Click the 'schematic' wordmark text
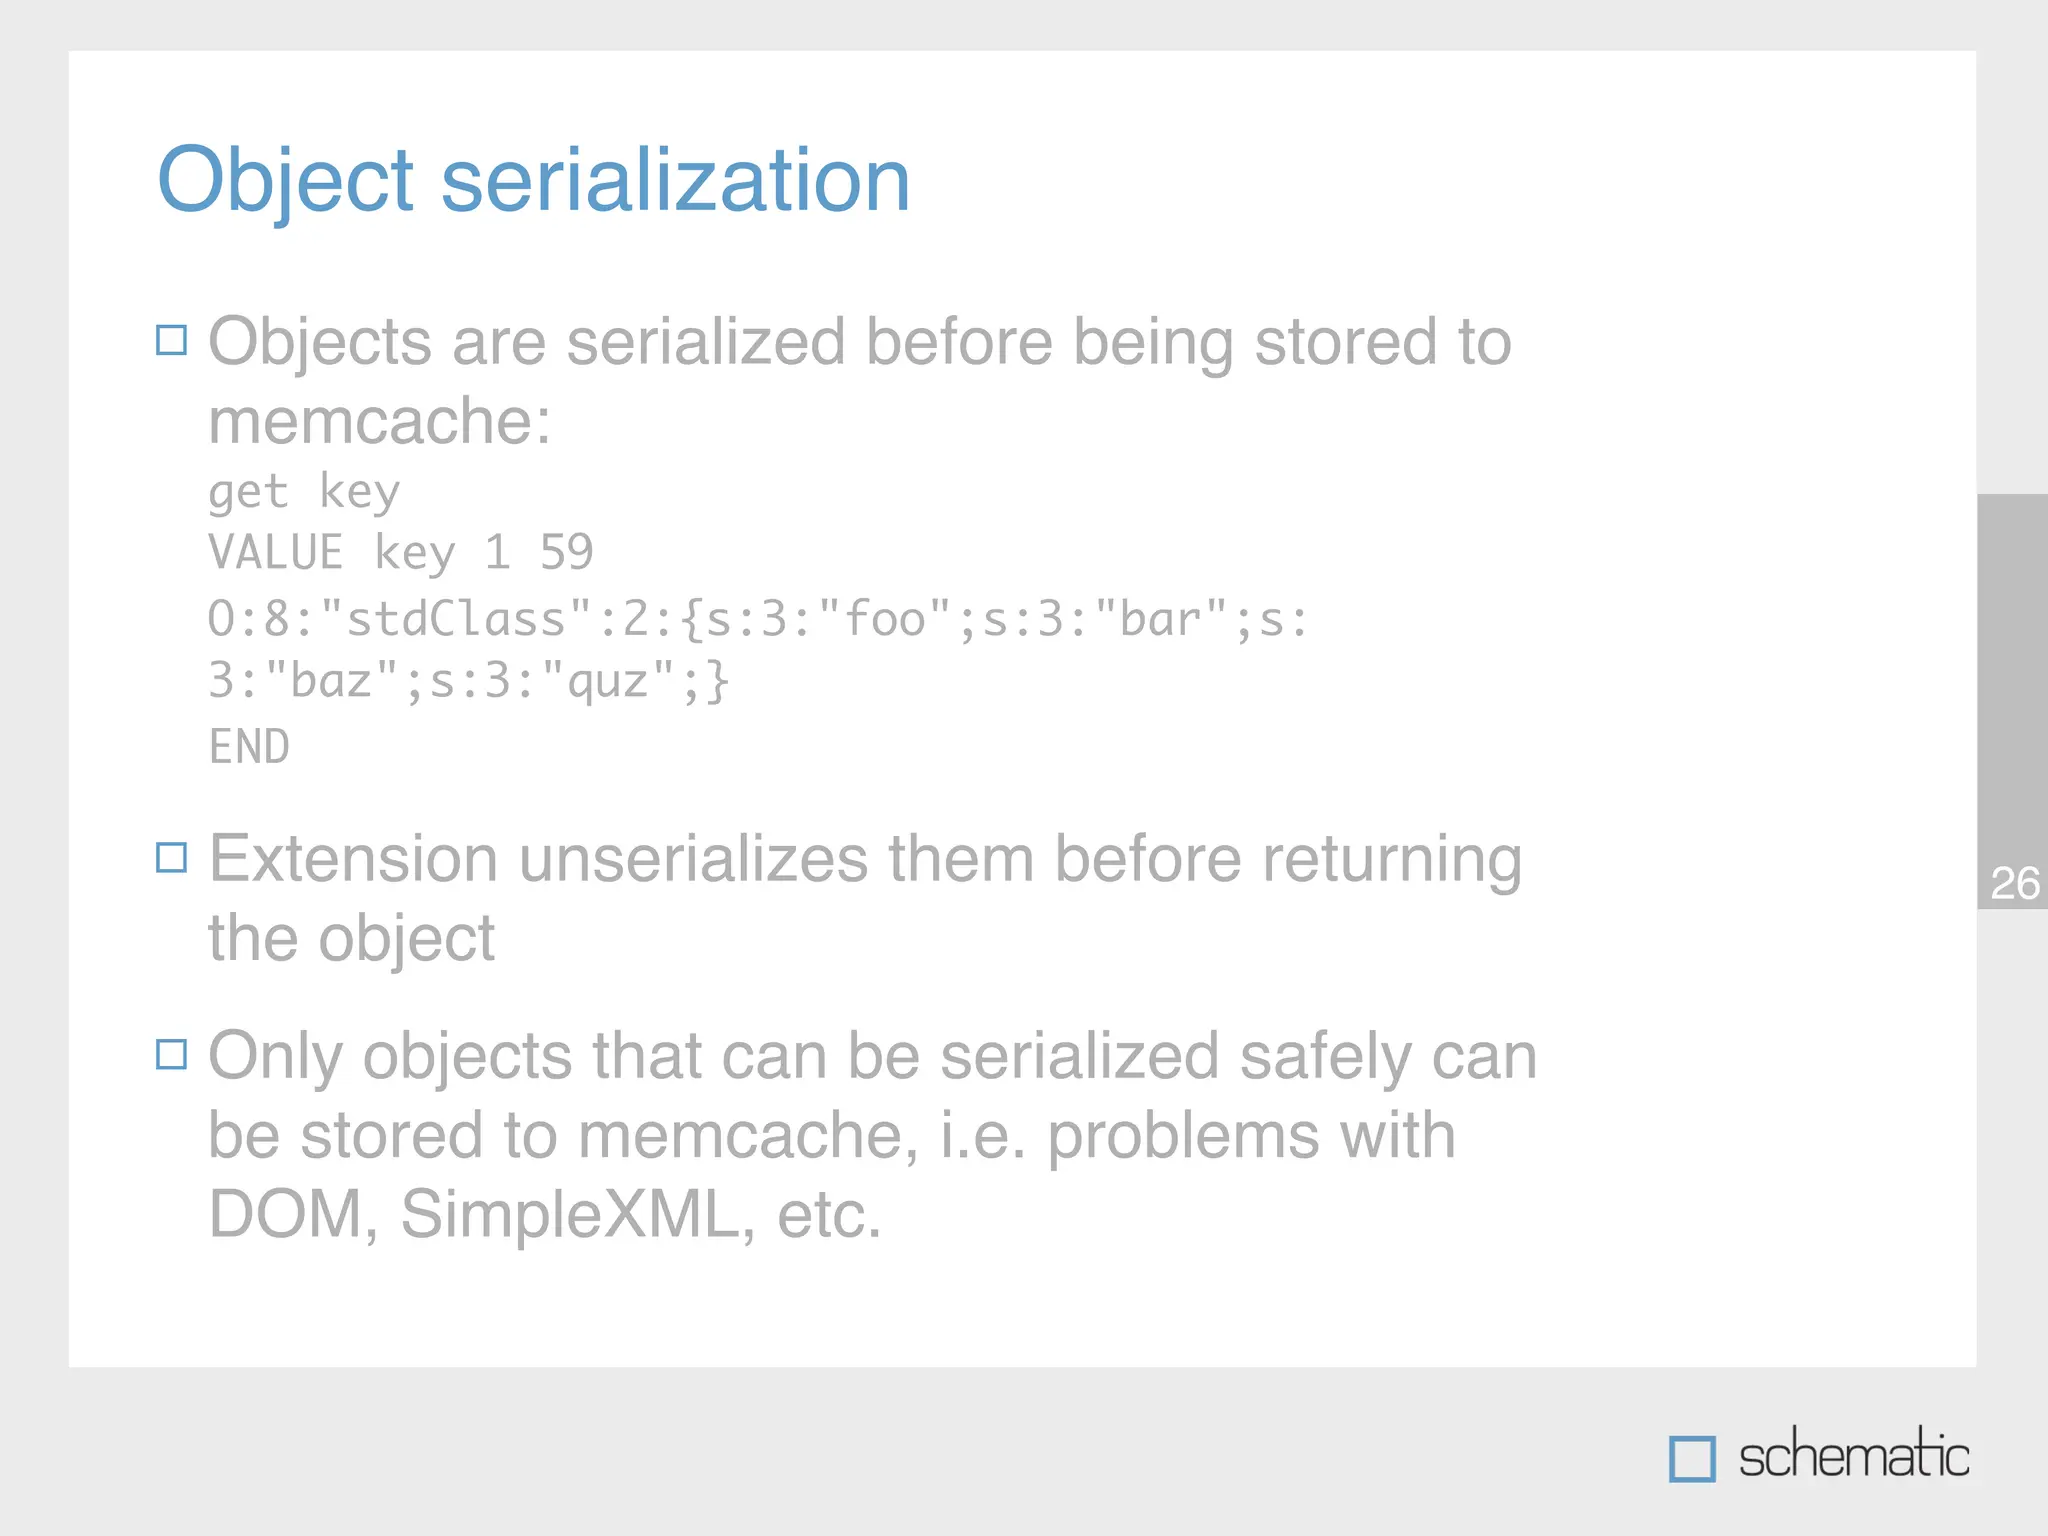2048x1536 pixels. [1853, 1456]
